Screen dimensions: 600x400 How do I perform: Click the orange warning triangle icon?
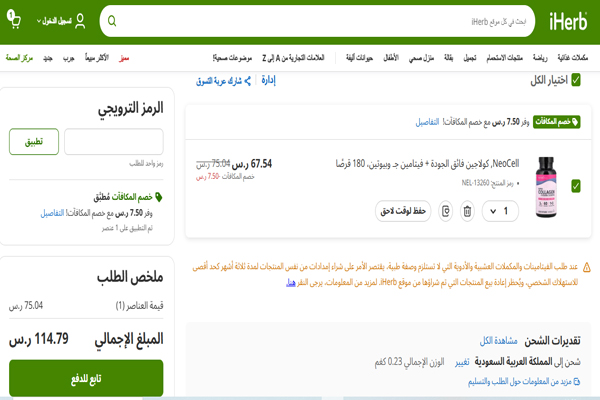pos(586,267)
